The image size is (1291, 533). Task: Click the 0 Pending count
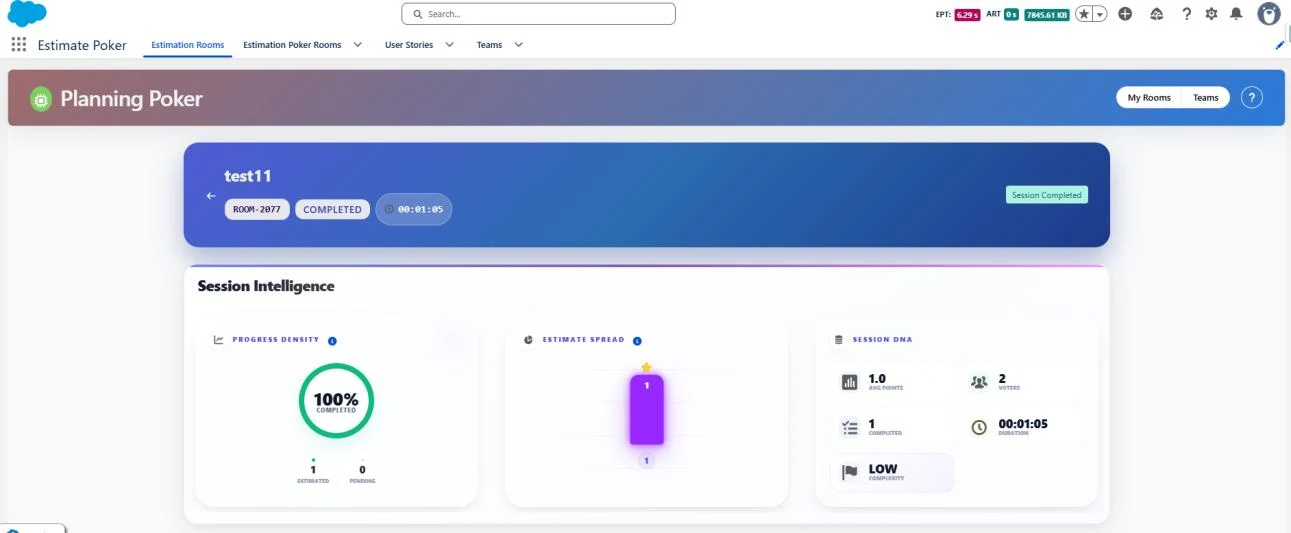click(x=362, y=469)
